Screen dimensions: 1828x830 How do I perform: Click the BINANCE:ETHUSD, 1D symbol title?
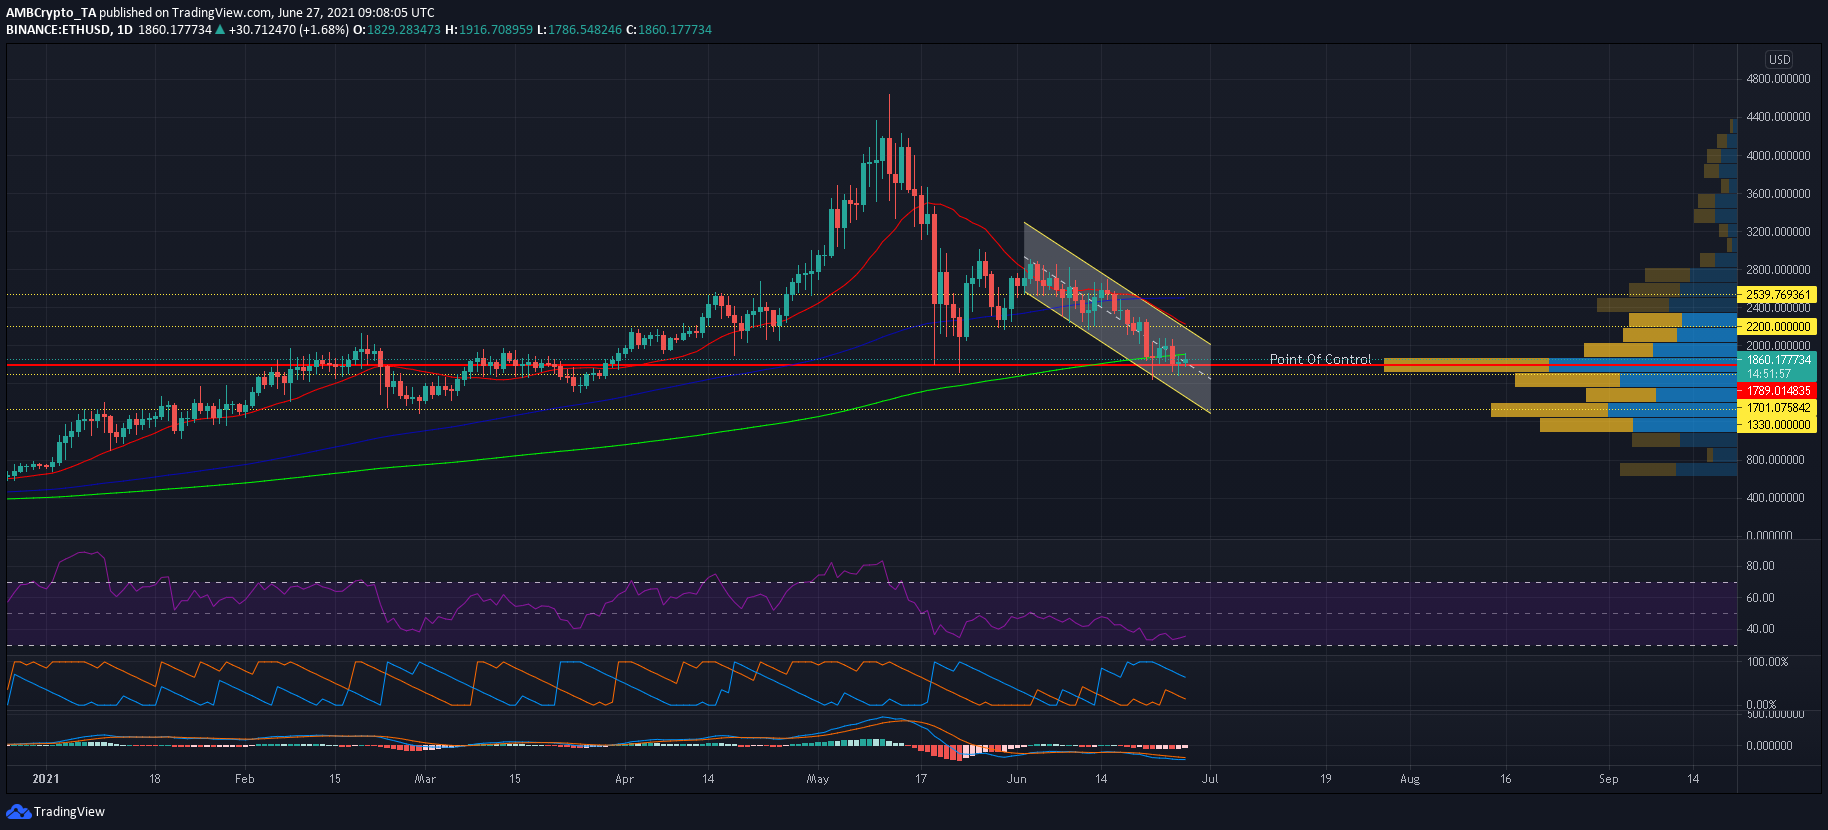(69, 30)
